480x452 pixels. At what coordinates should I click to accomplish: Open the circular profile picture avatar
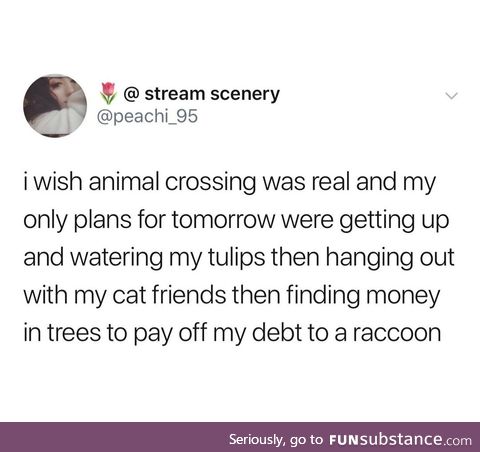click(55, 106)
